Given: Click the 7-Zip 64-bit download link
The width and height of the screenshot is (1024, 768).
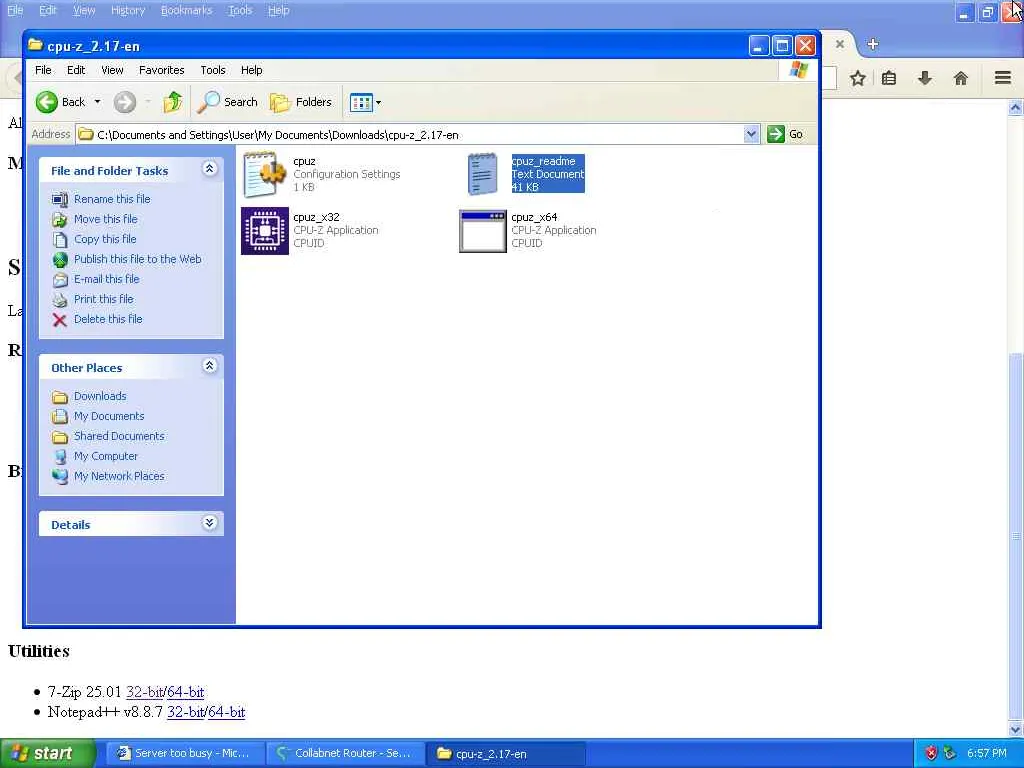Looking at the screenshot, I should pos(185,692).
